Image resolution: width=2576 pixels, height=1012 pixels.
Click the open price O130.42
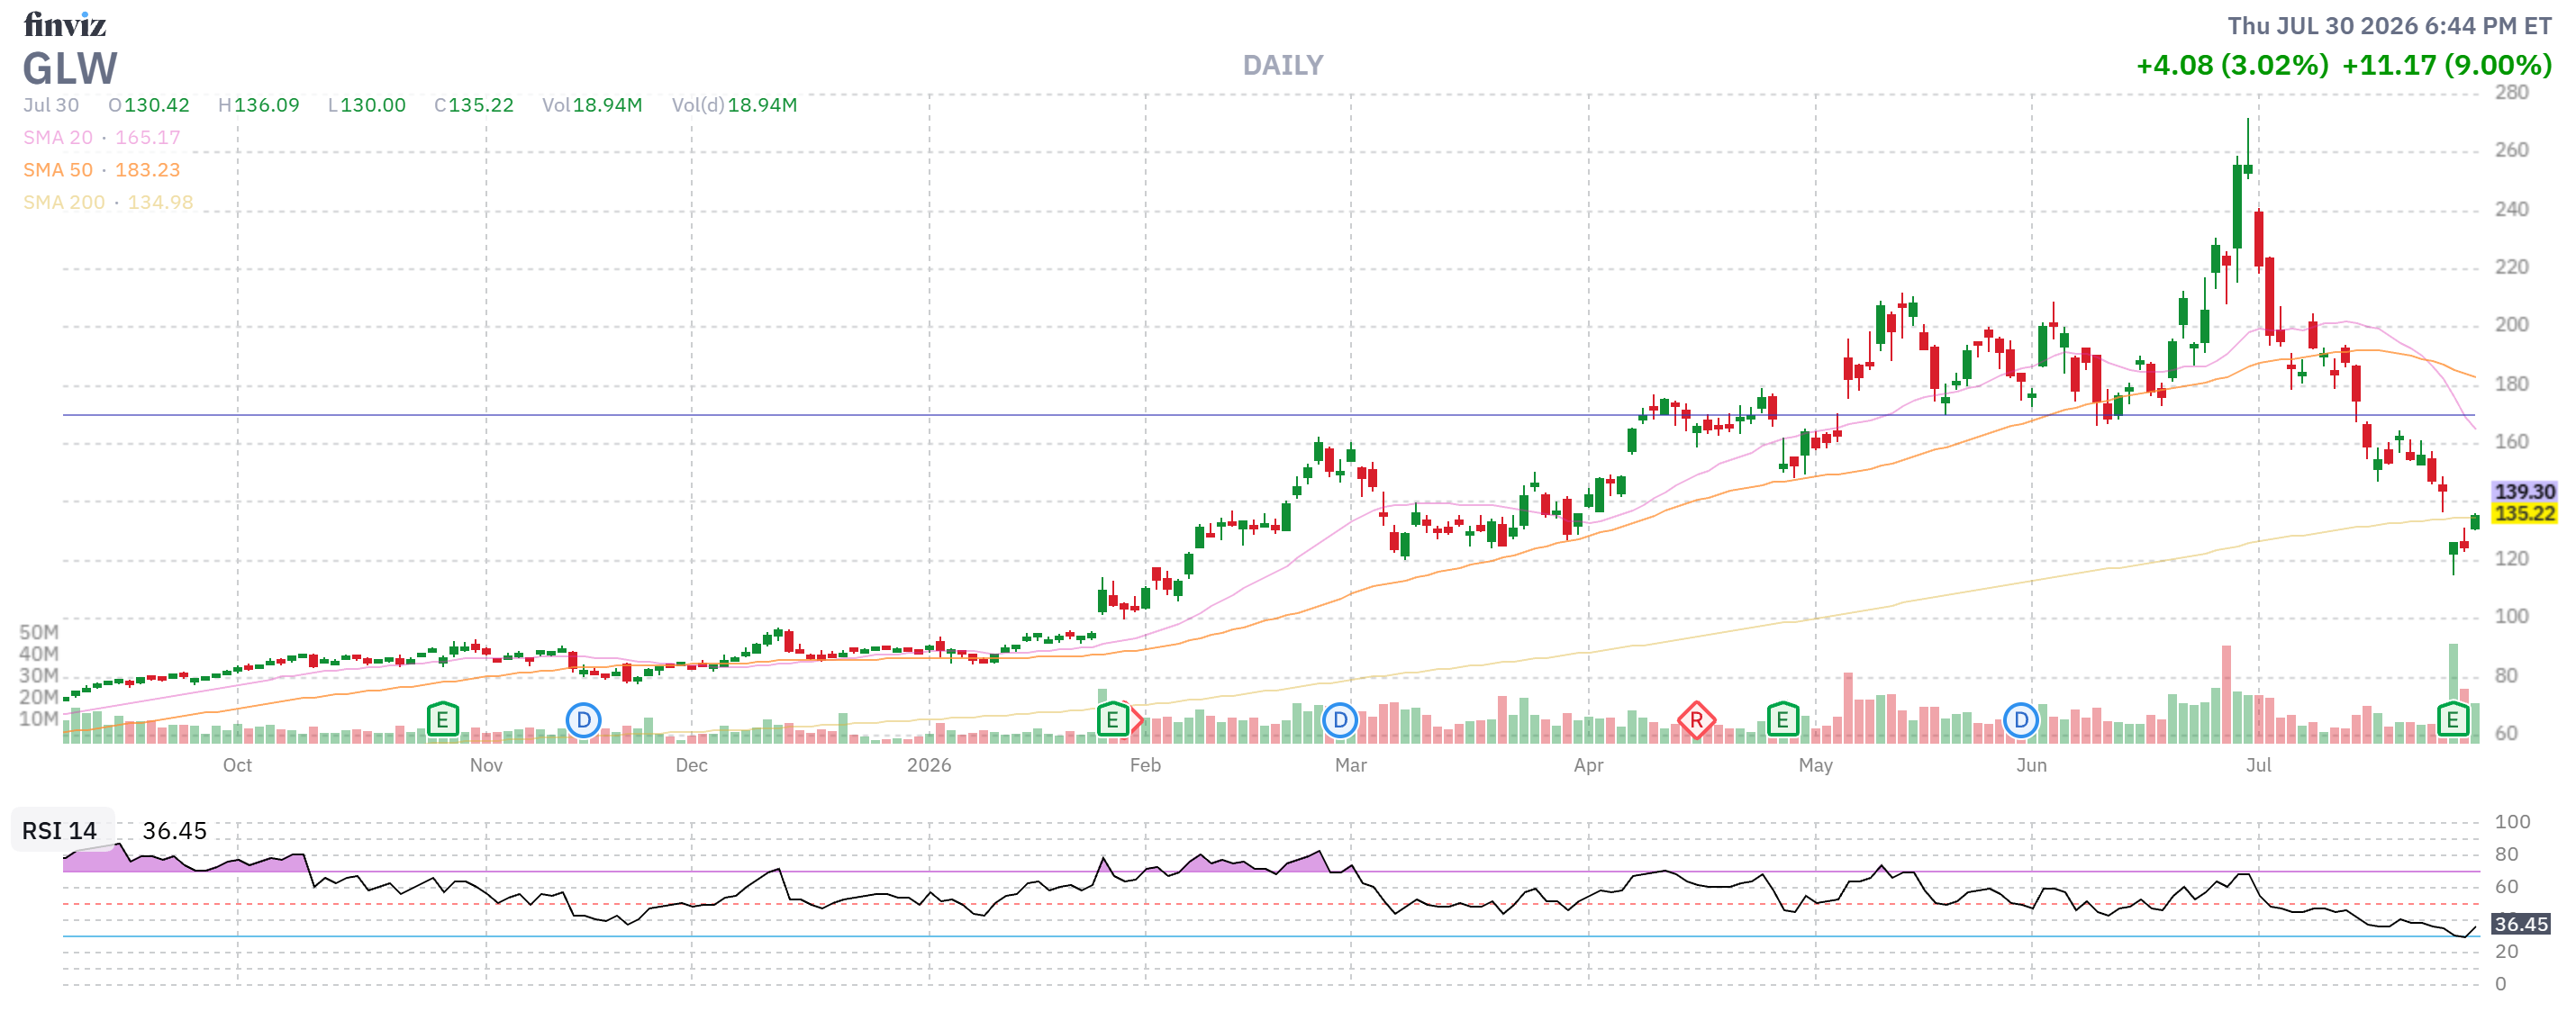[x=149, y=105]
